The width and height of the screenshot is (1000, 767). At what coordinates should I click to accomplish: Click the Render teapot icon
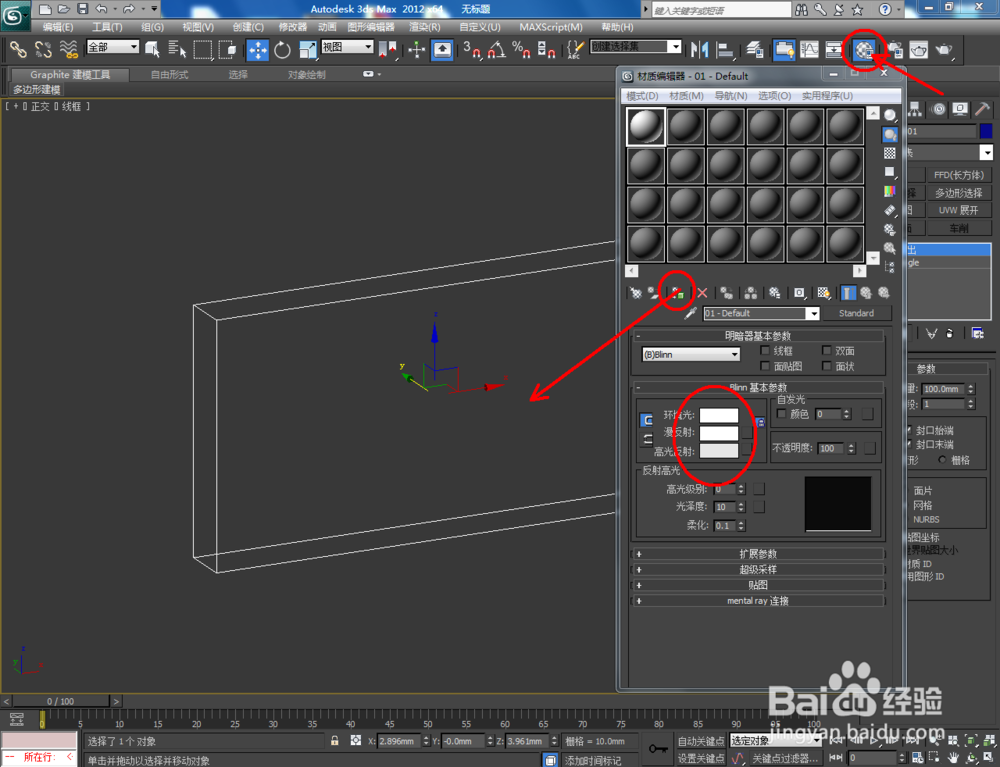[944, 49]
